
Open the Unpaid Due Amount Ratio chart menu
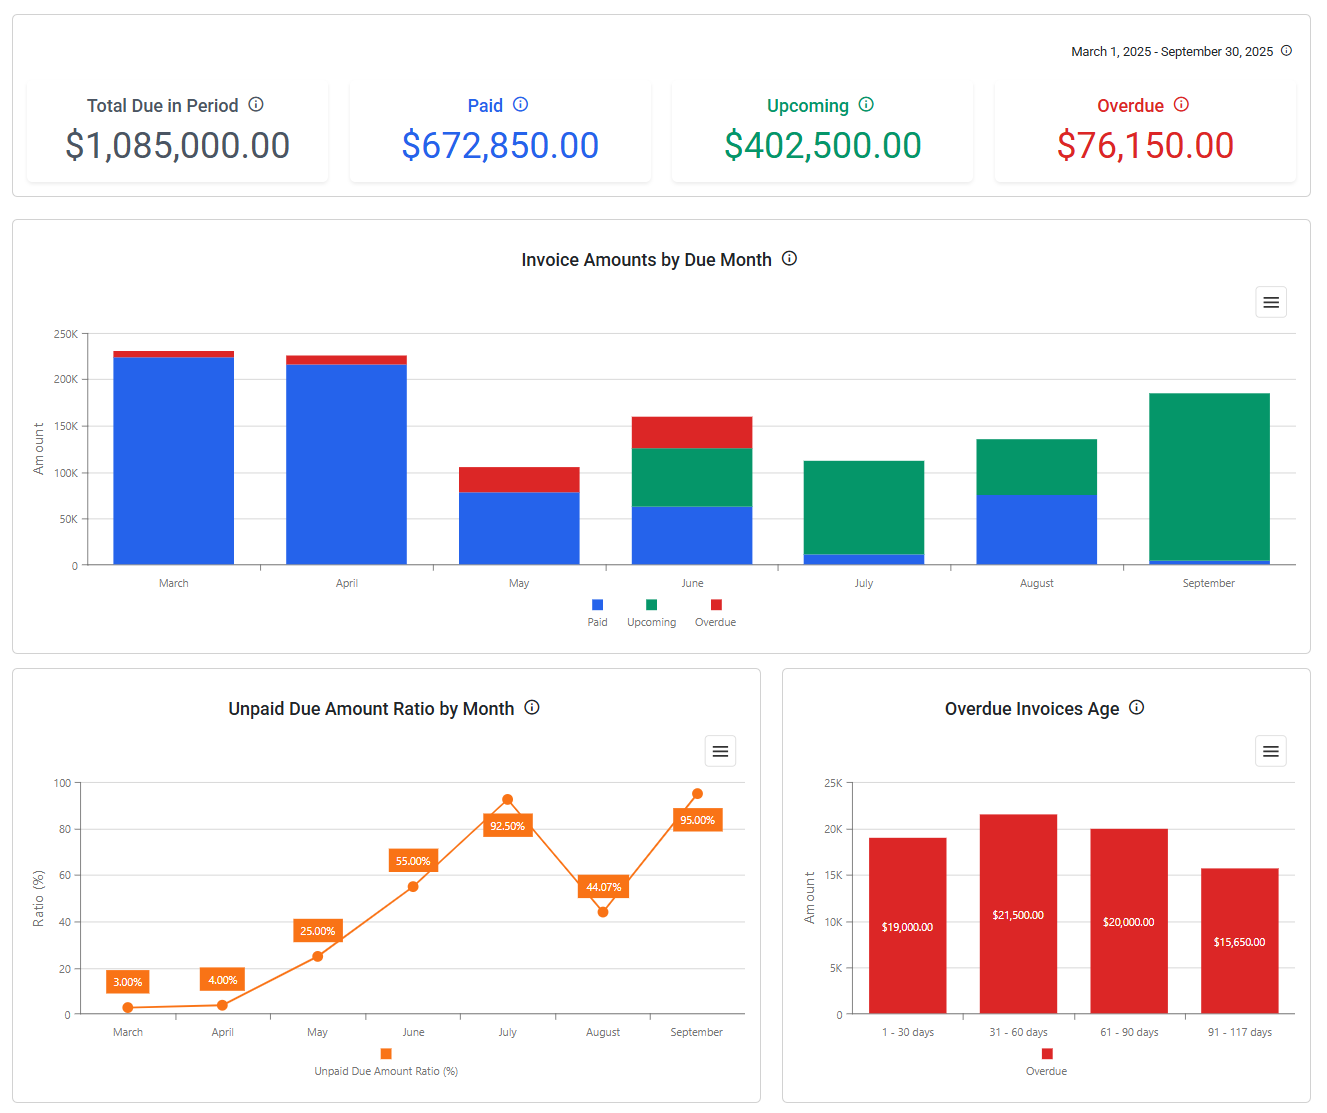pos(720,751)
